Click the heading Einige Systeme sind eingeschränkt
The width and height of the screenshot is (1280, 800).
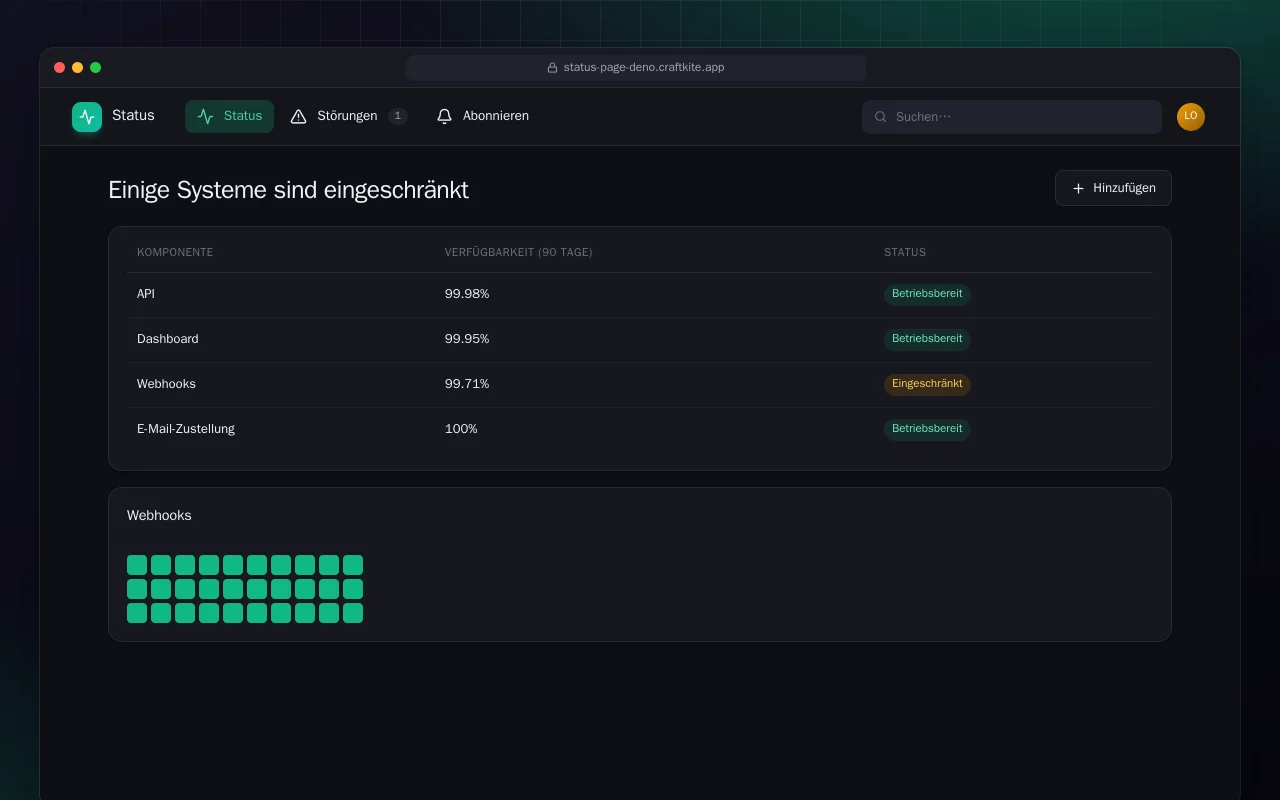(x=288, y=190)
